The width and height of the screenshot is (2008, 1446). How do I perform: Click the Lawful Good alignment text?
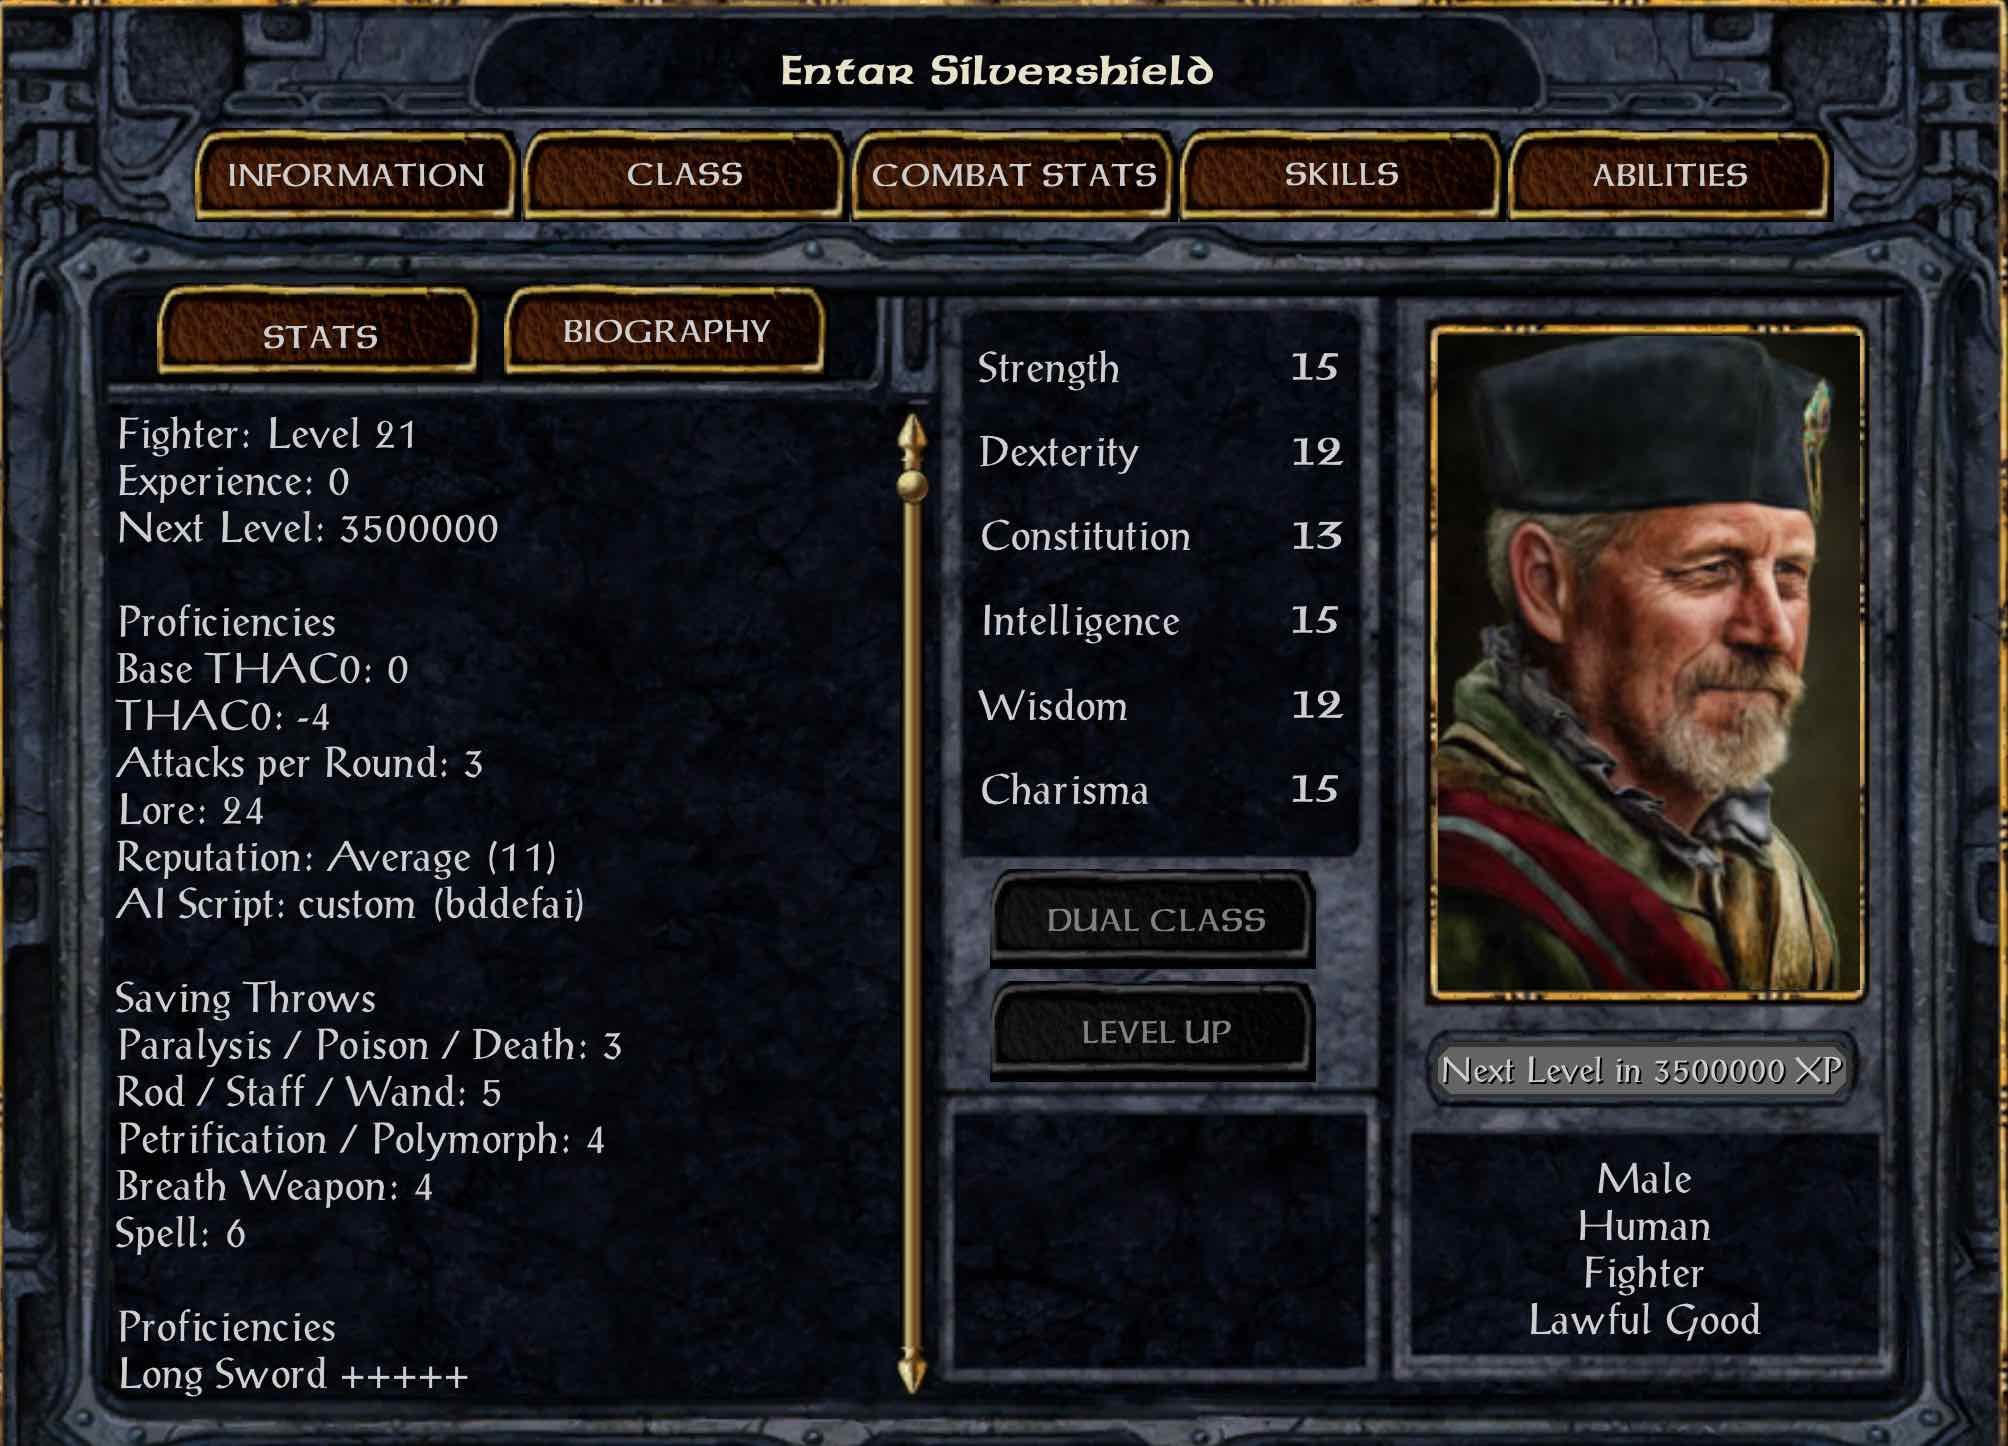(x=1644, y=1321)
